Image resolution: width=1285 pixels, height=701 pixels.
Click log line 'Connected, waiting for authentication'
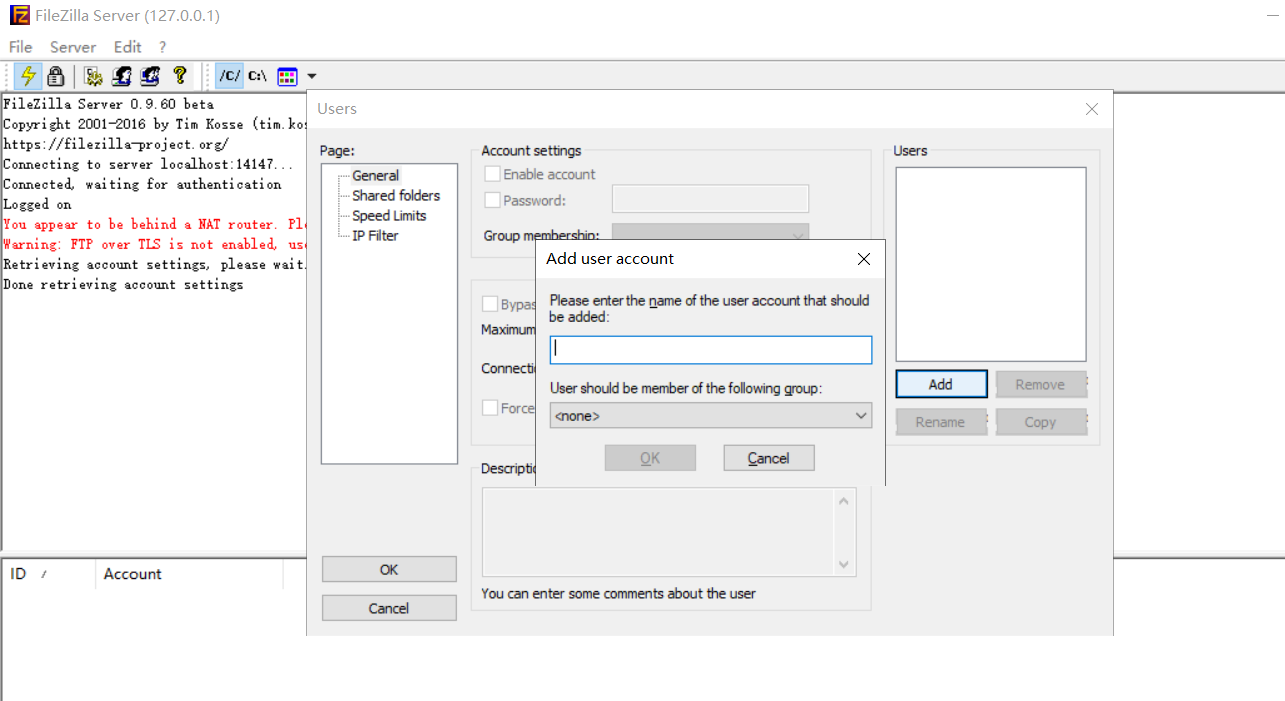tap(142, 184)
